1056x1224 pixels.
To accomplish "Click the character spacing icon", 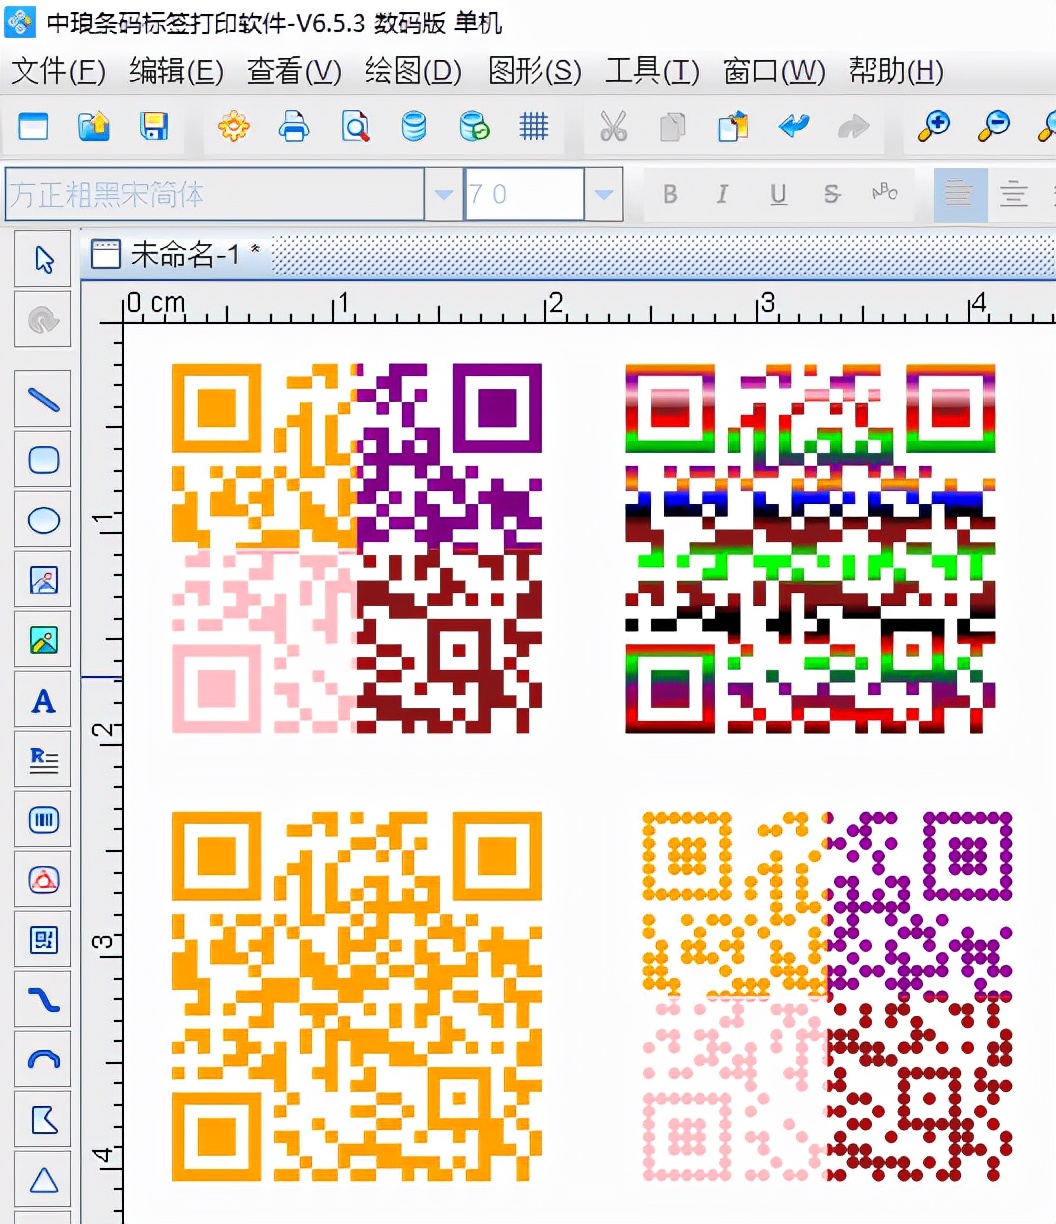I will pyautogui.click(x=885, y=192).
